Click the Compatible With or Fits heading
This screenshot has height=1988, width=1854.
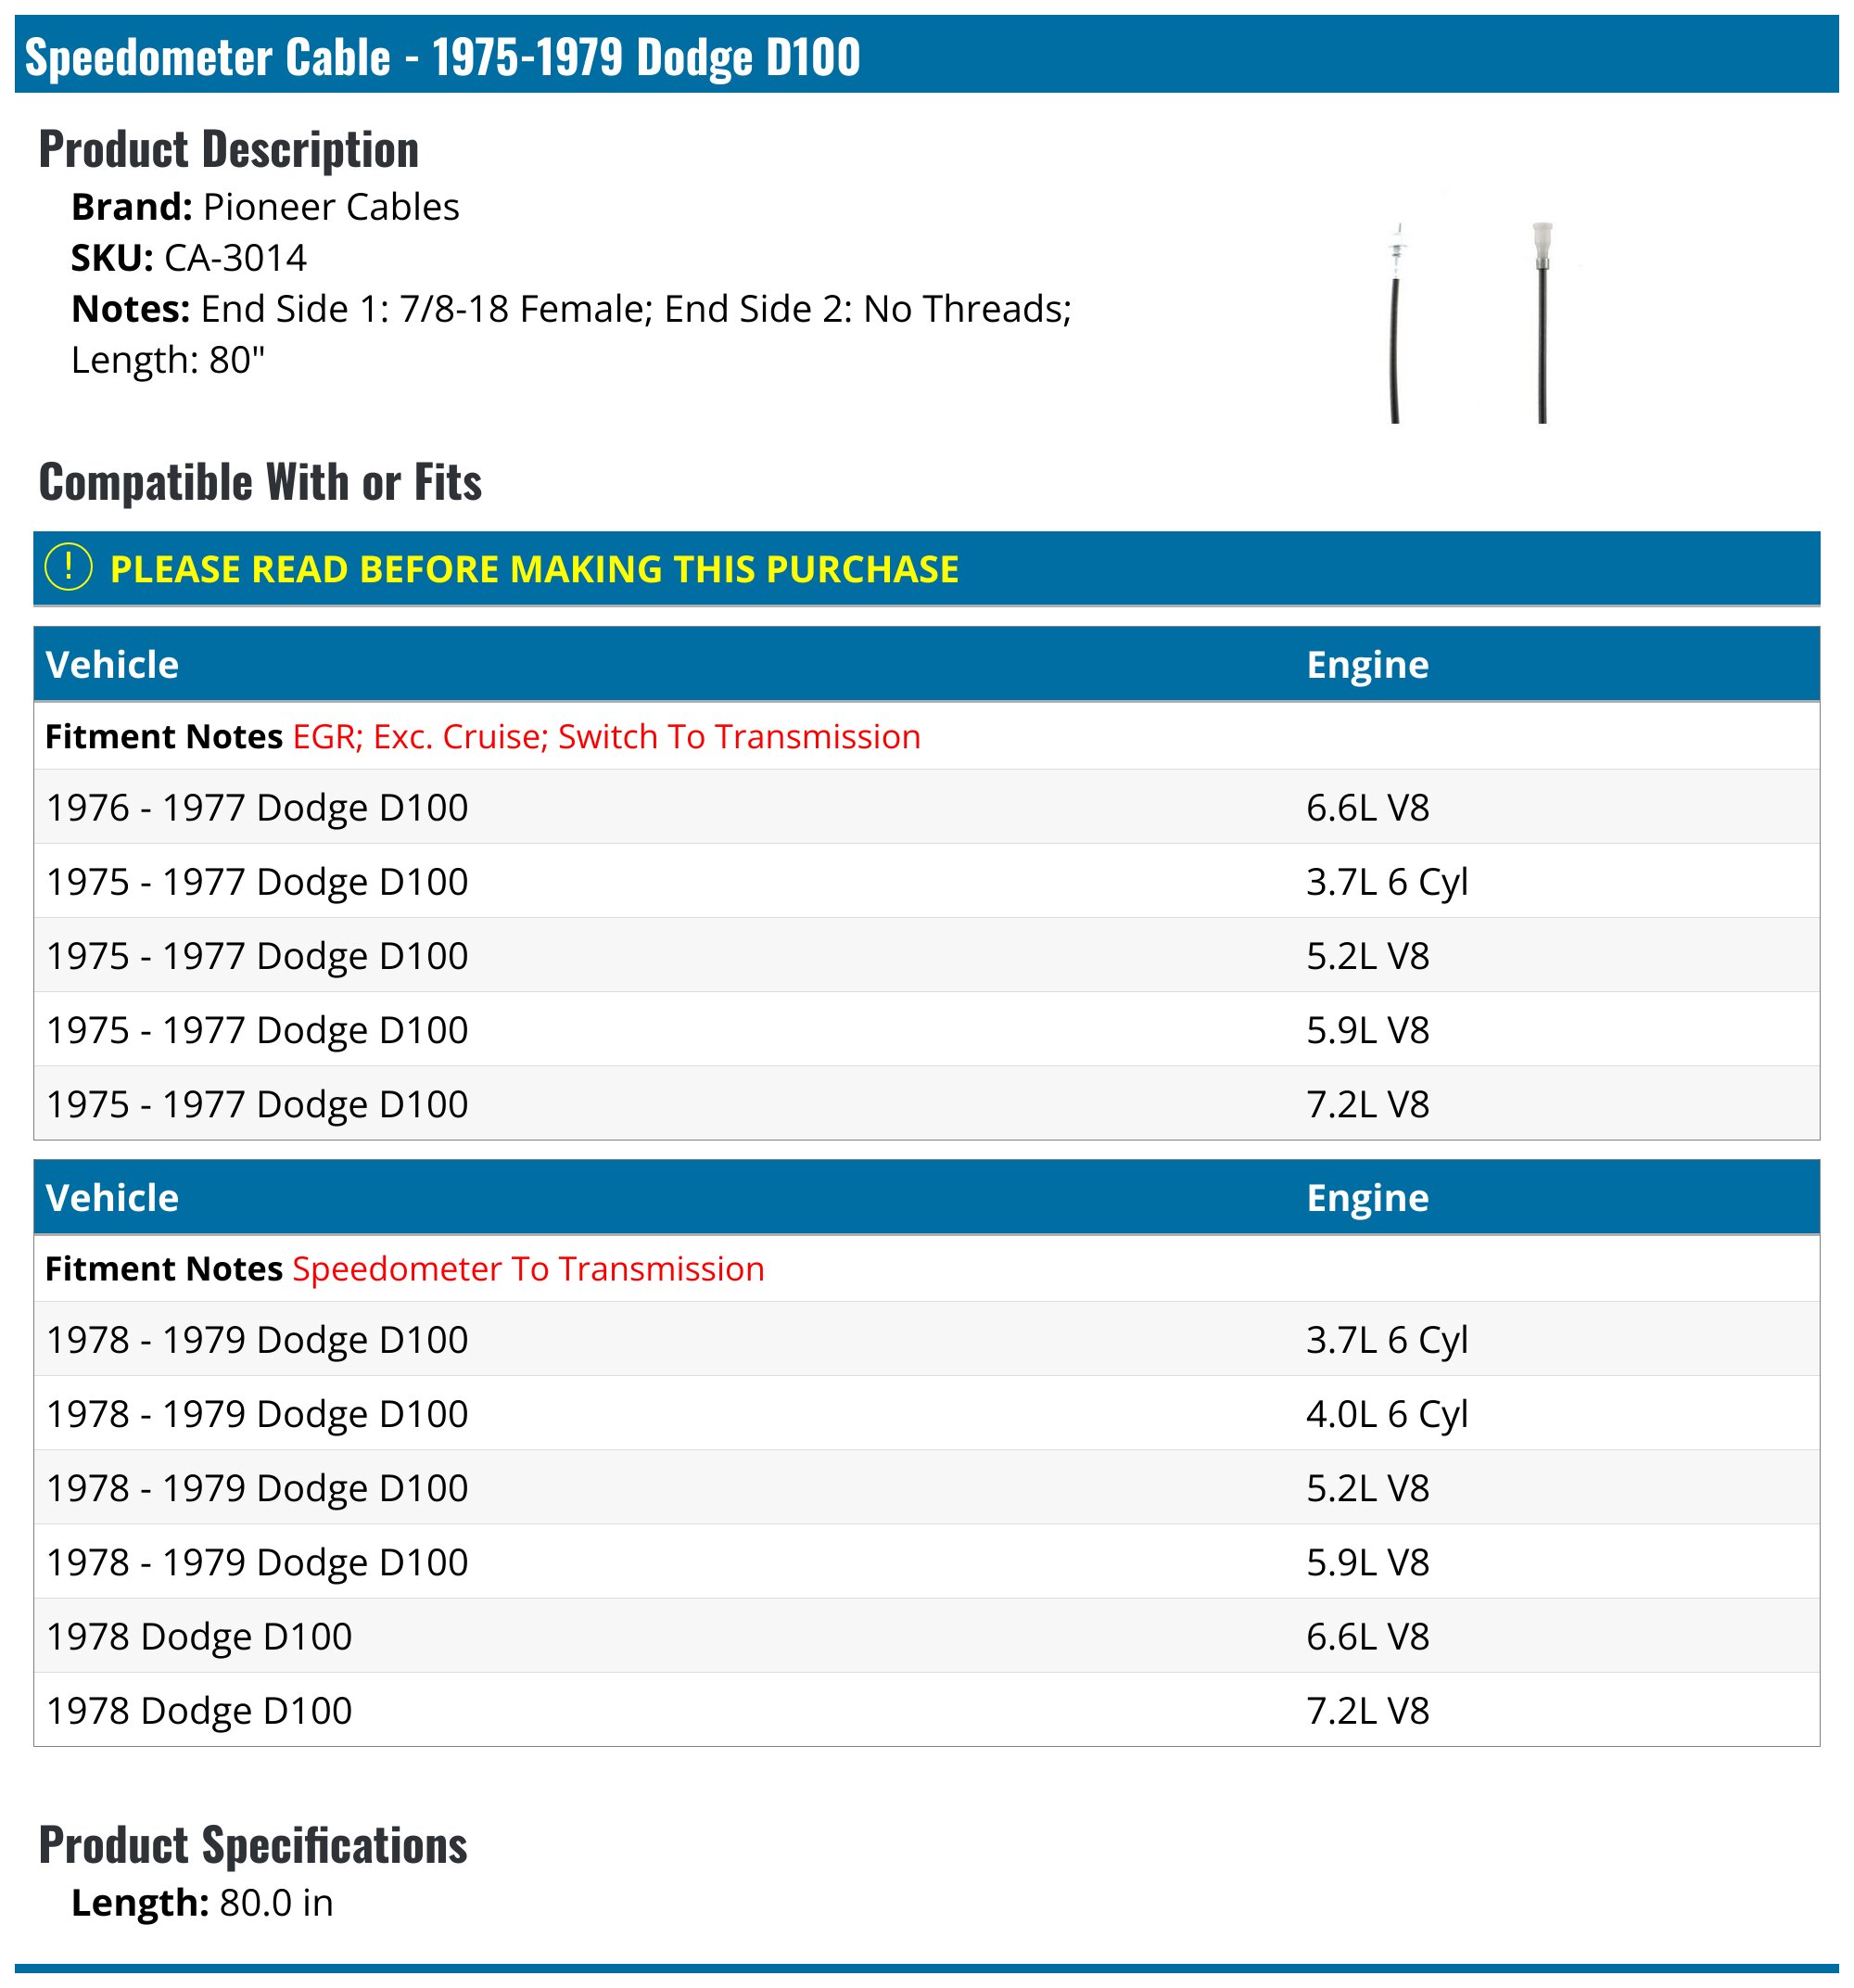point(260,482)
